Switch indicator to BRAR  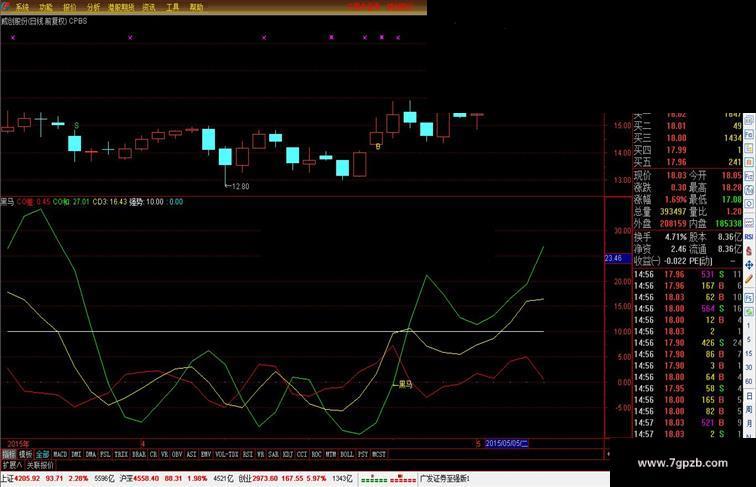139,454
